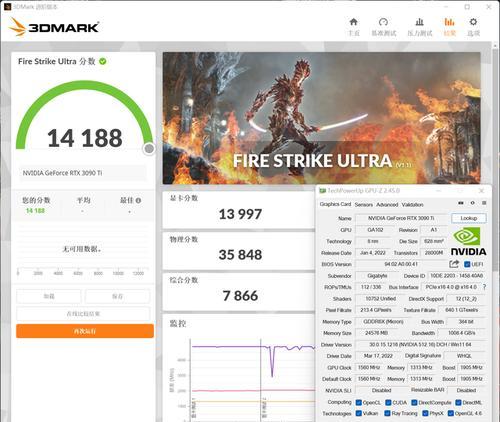Open GPU-Z hamburger menu icon
The width and height of the screenshot is (500, 422).
pos(484,203)
